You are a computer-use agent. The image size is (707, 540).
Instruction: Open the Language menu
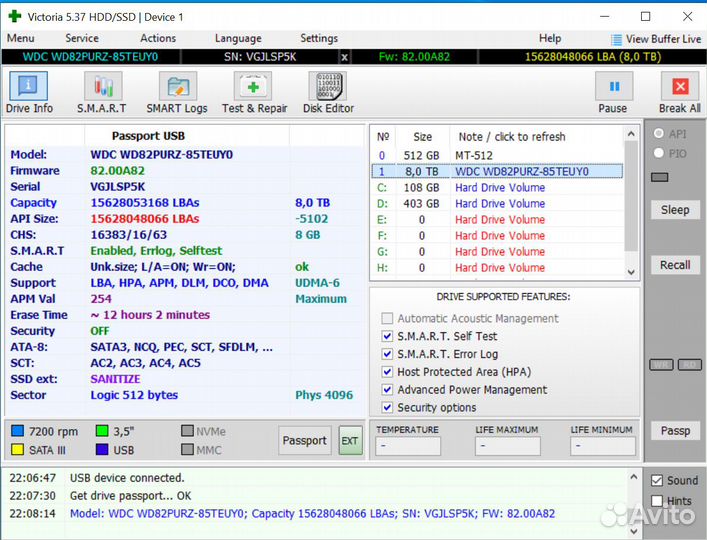(x=238, y=39)
